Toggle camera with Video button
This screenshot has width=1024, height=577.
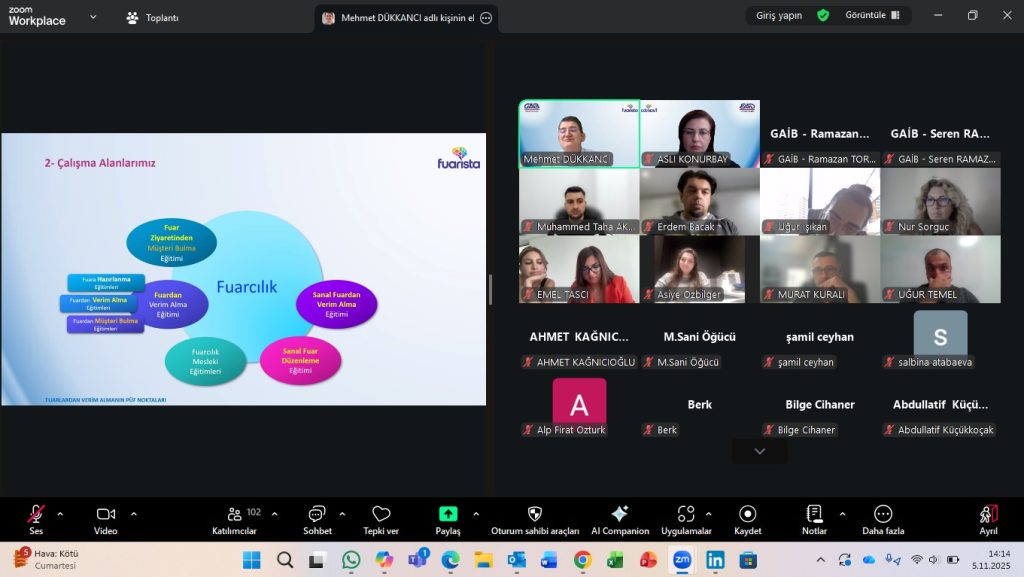pos(106,518)
